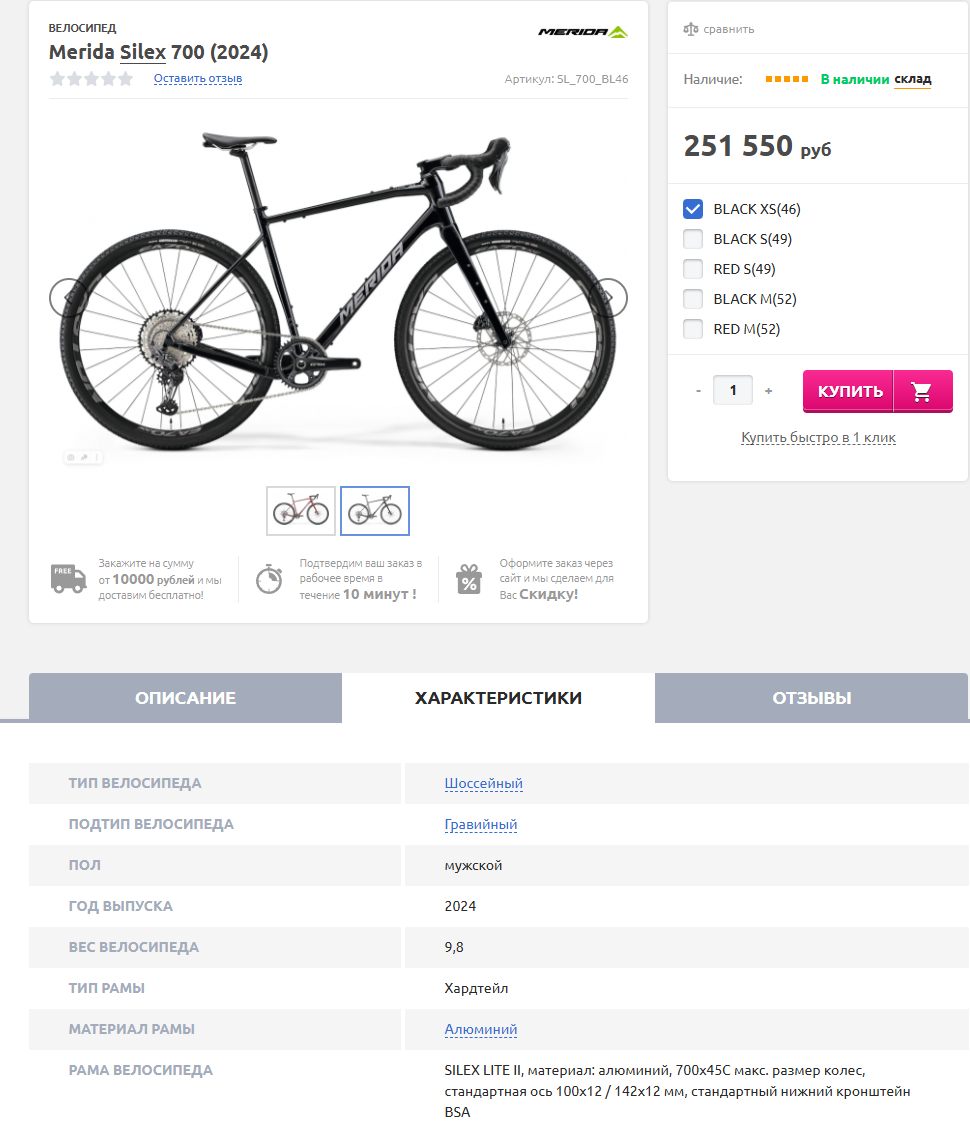Tick the BLACK M(52) checkbox
This screenshot has height=1122, width=970.
693,299
